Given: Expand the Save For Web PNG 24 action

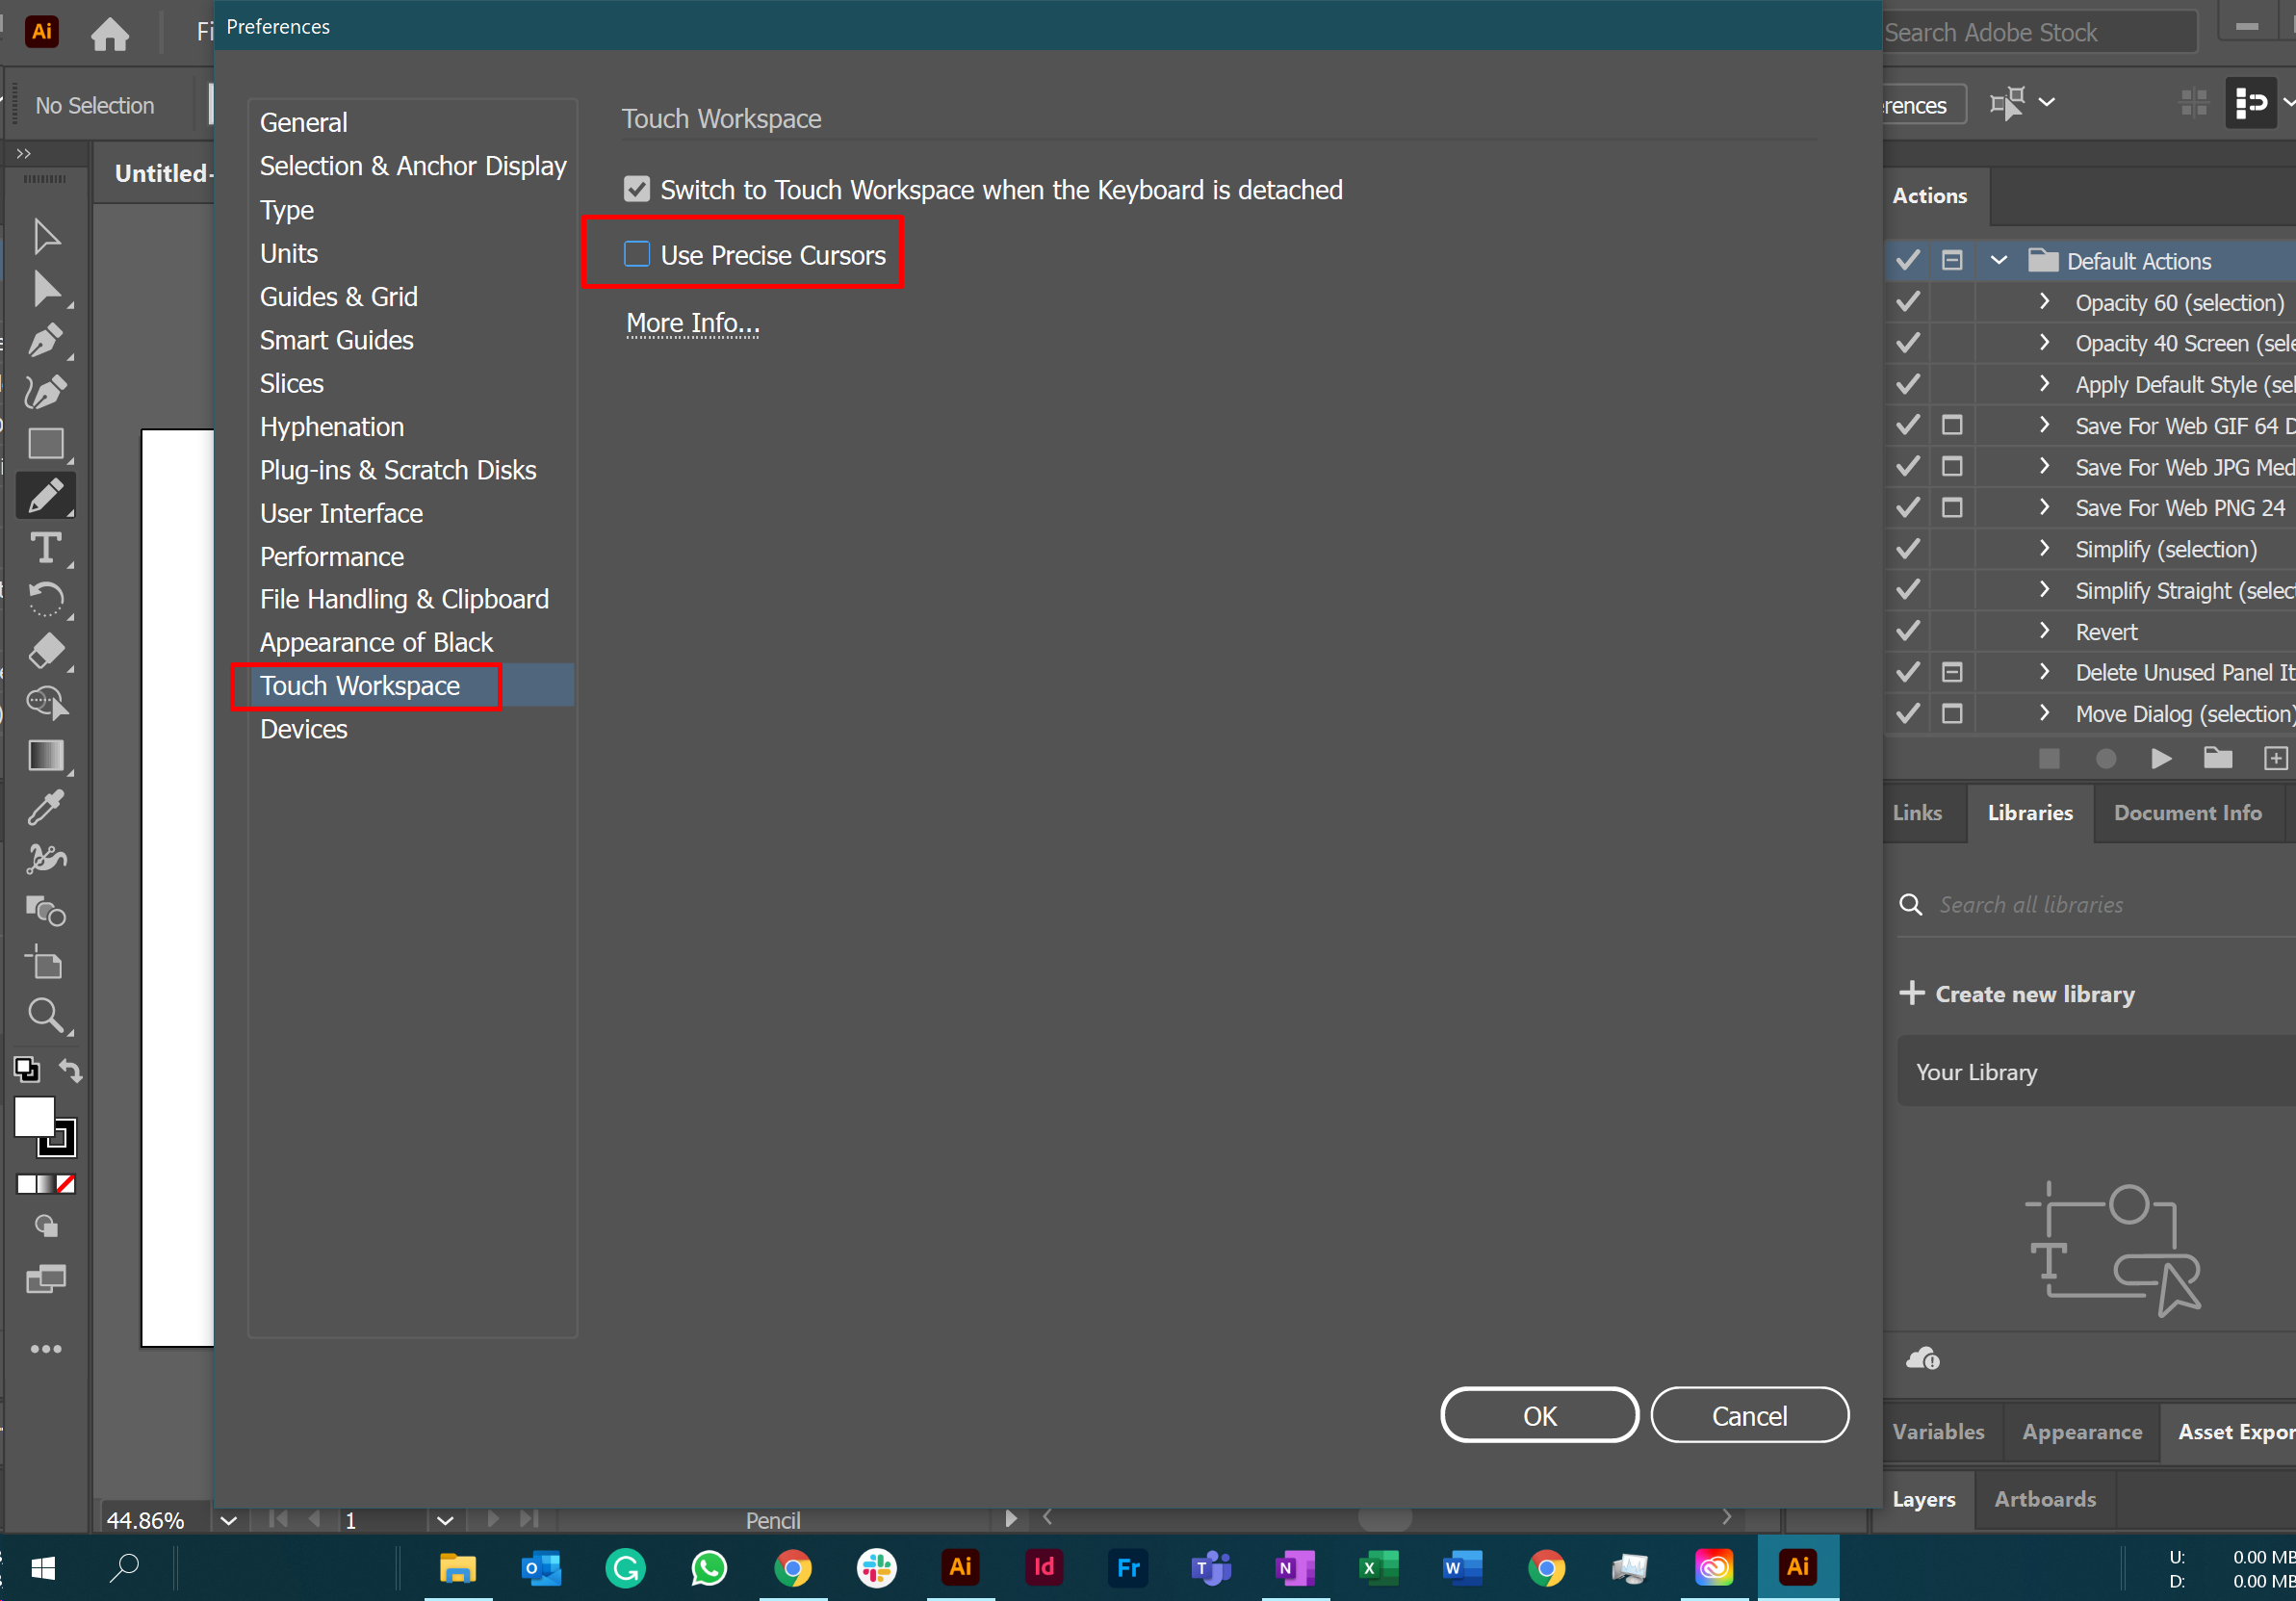Looking at the screenshot, I should tap(2043, 507).
